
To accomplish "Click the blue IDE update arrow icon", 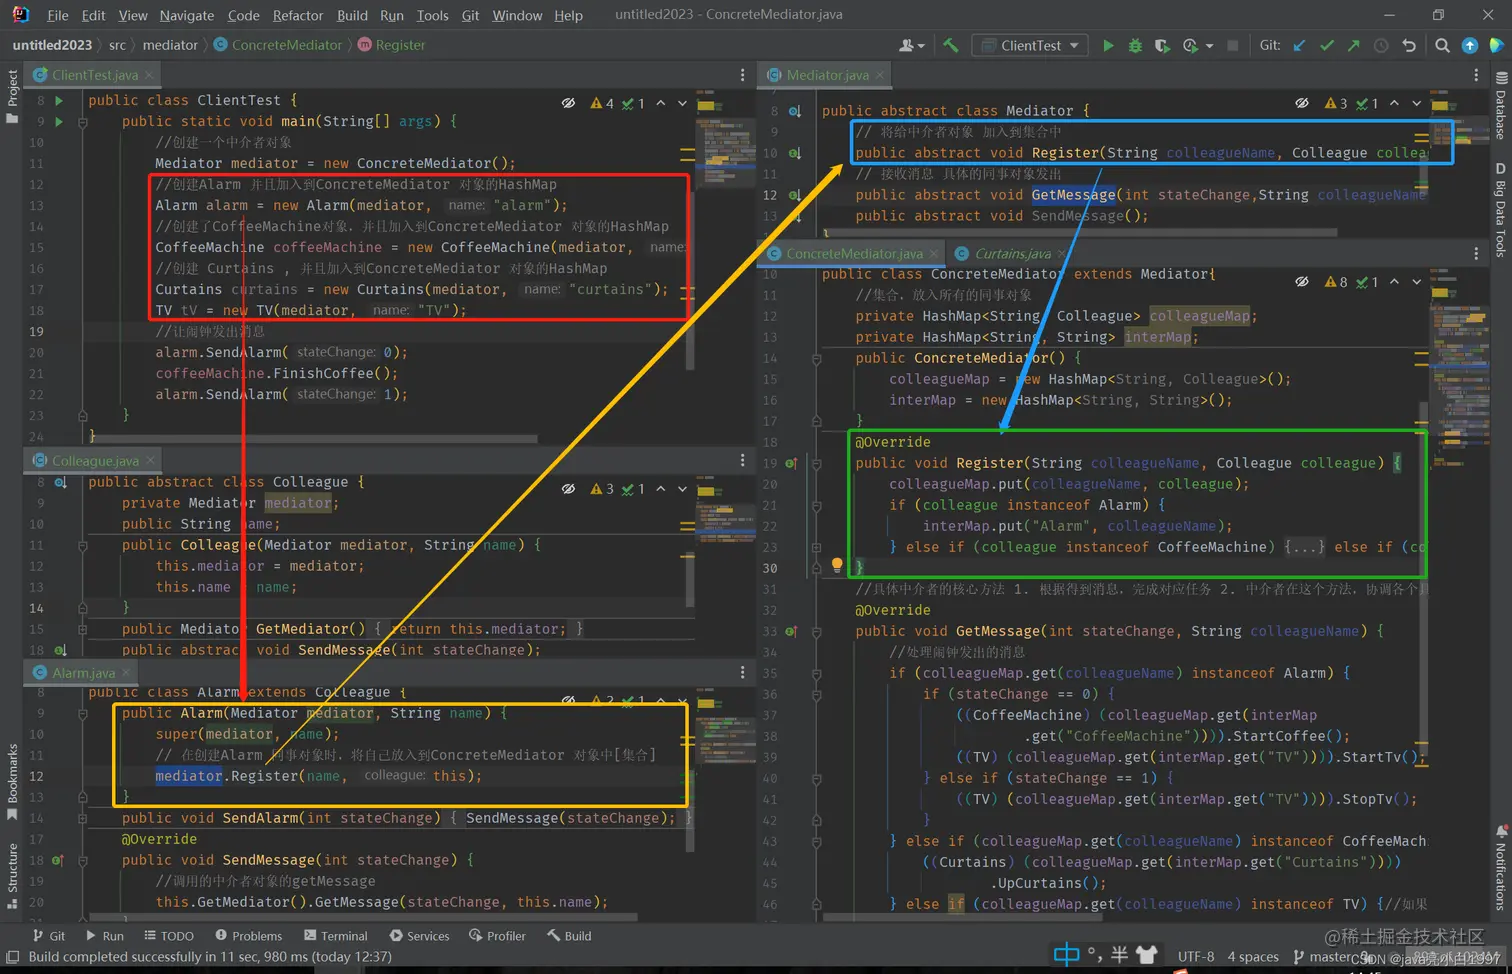I will point(1470,45).
